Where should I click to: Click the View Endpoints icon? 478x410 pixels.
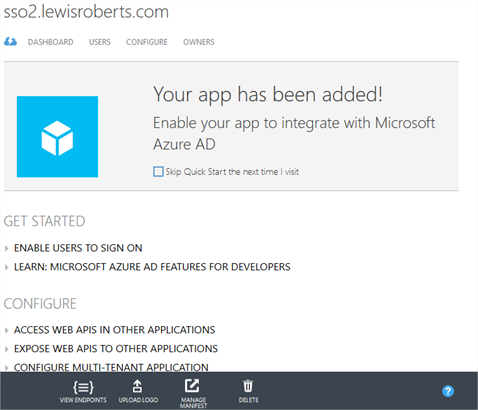point(83,387)
